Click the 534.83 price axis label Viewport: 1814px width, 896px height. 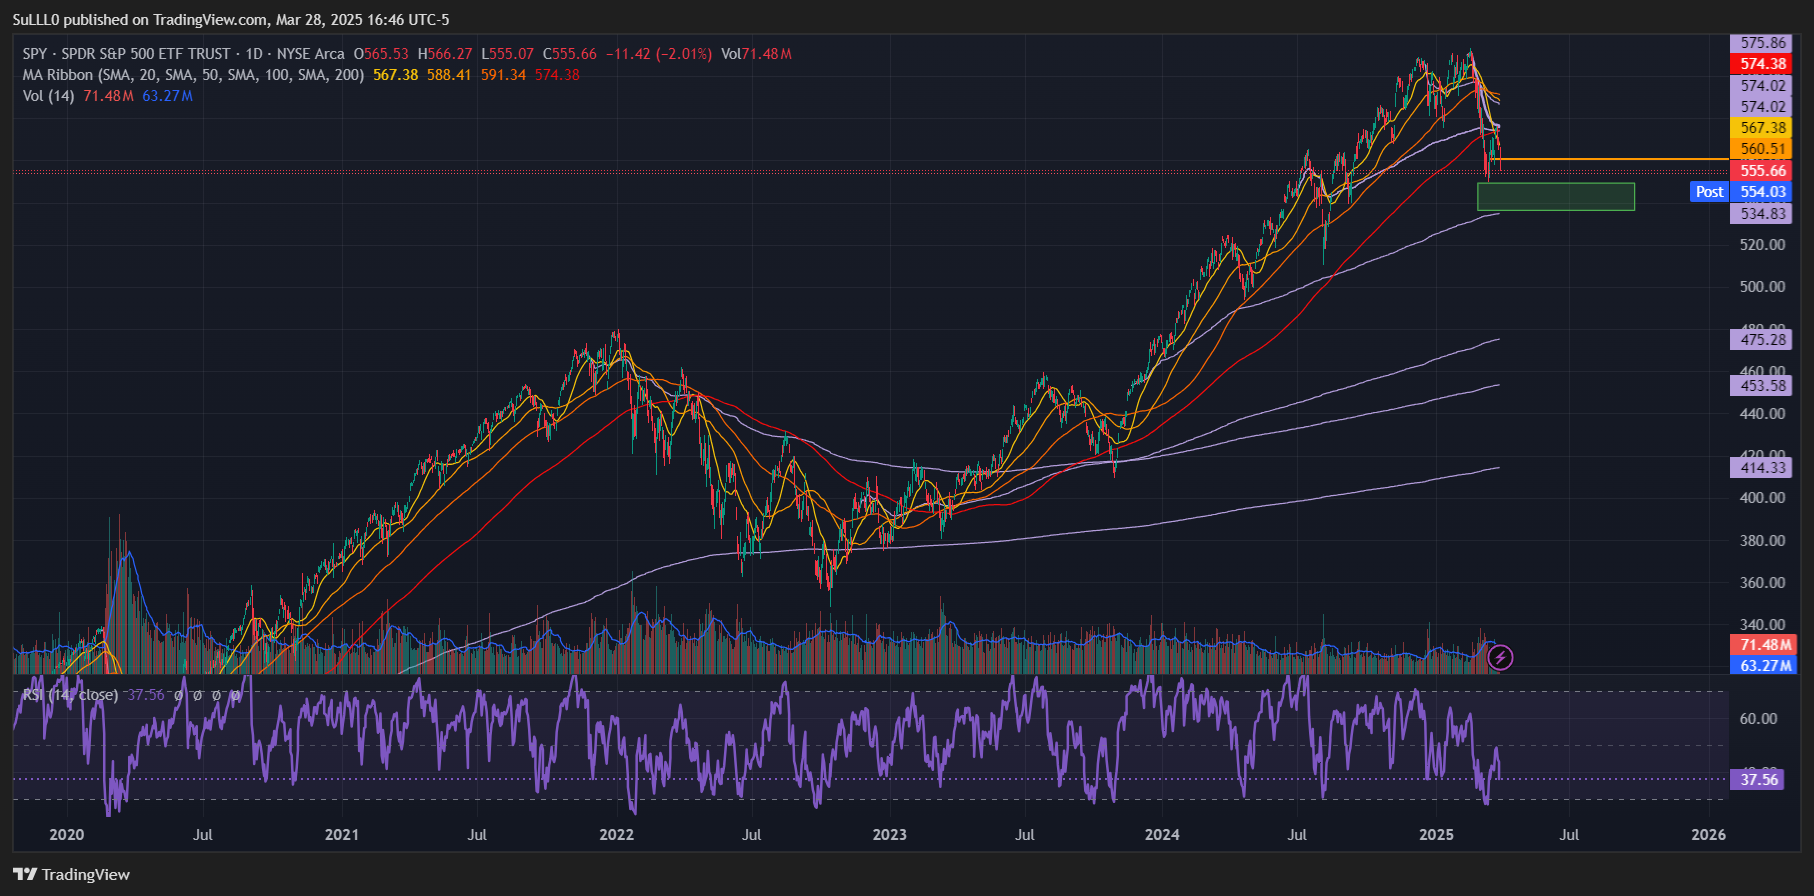1763,214
